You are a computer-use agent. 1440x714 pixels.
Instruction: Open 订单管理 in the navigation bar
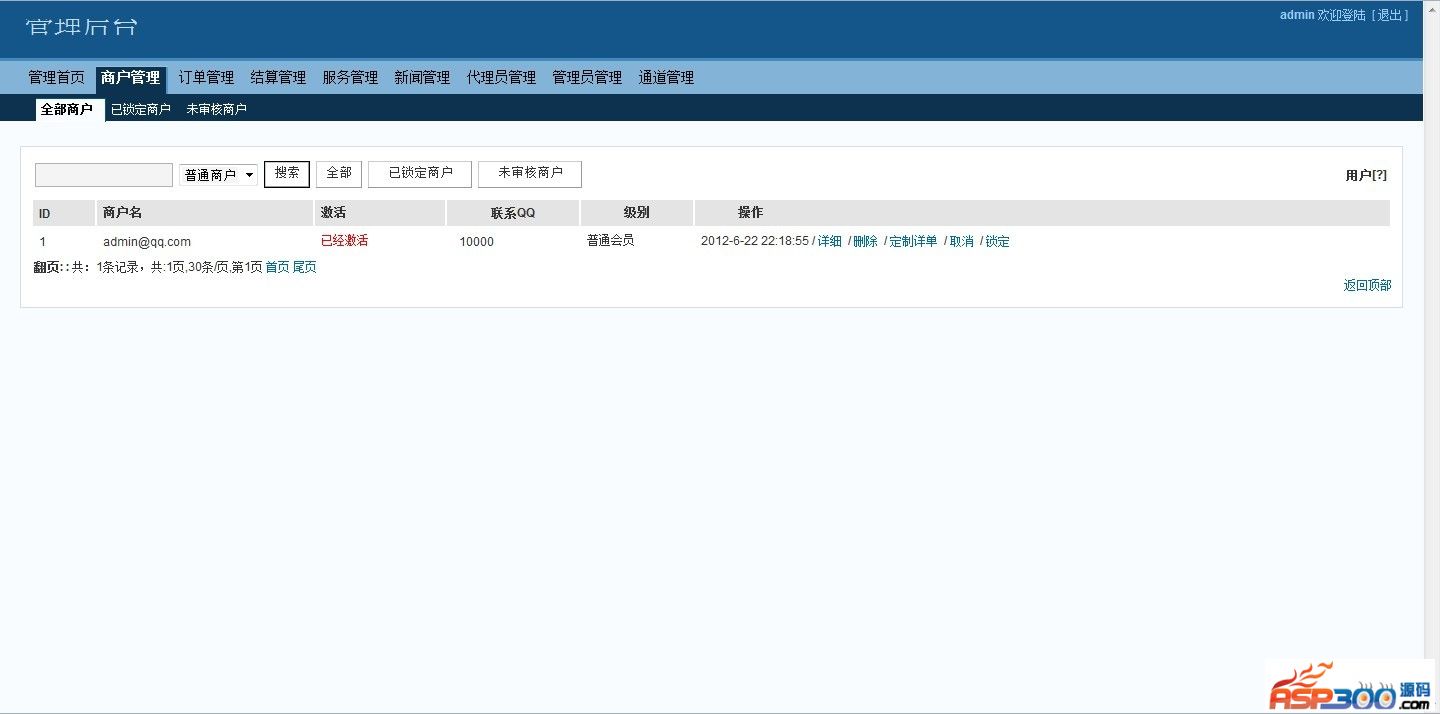point(206,77)
